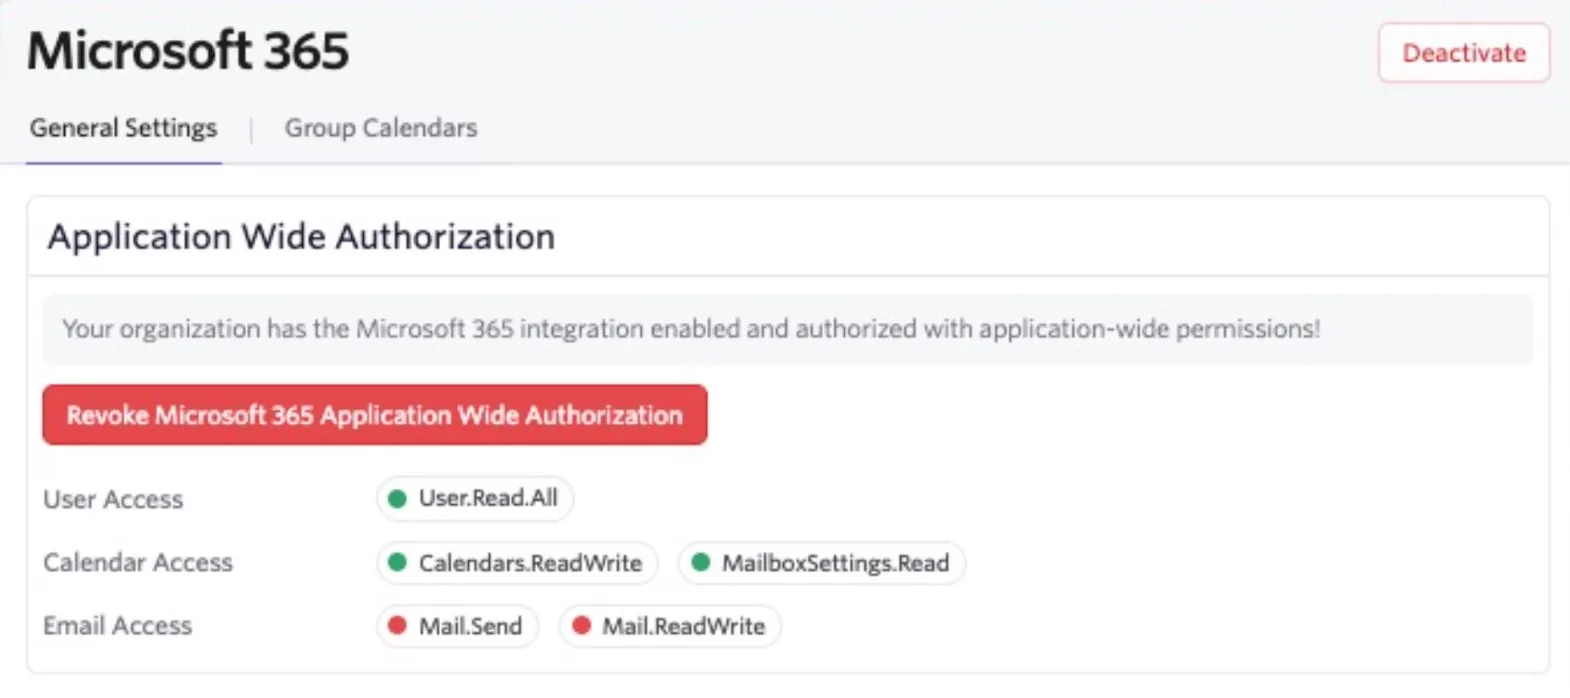Click the Deactivate button
Image resolution: width=1570 pixels, height=698 pixels.
coord(1464,53)
